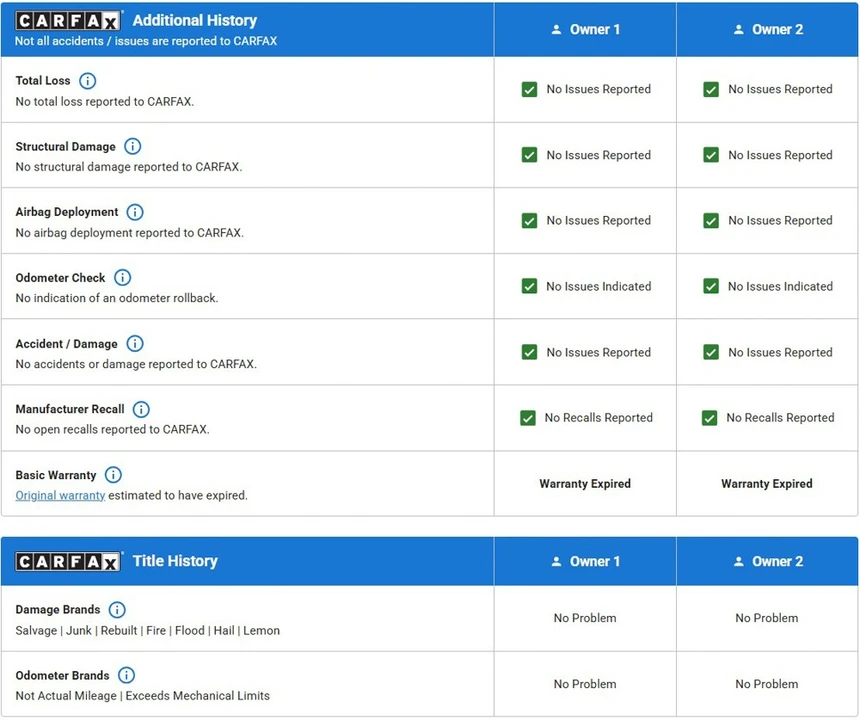Click Owner 2 person icon in Title History
860x720 pixels.
(739, 562)
